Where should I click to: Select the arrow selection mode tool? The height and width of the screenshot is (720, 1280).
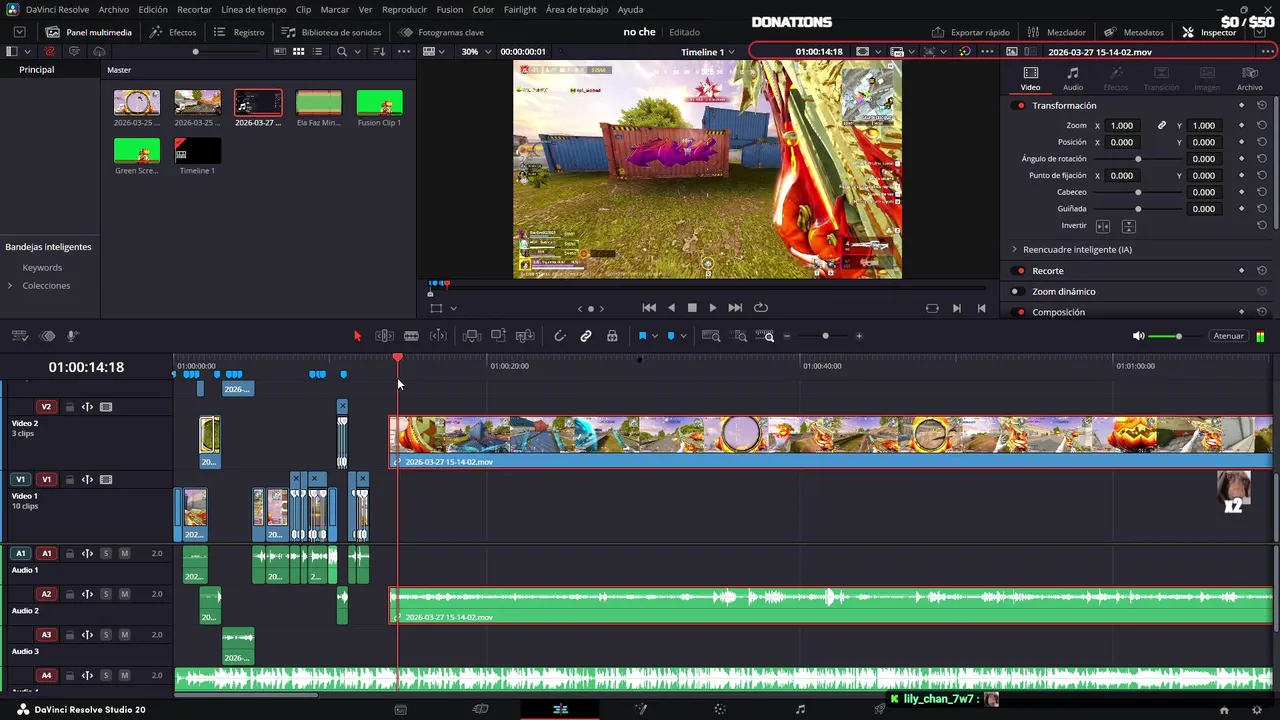(357, 336)
